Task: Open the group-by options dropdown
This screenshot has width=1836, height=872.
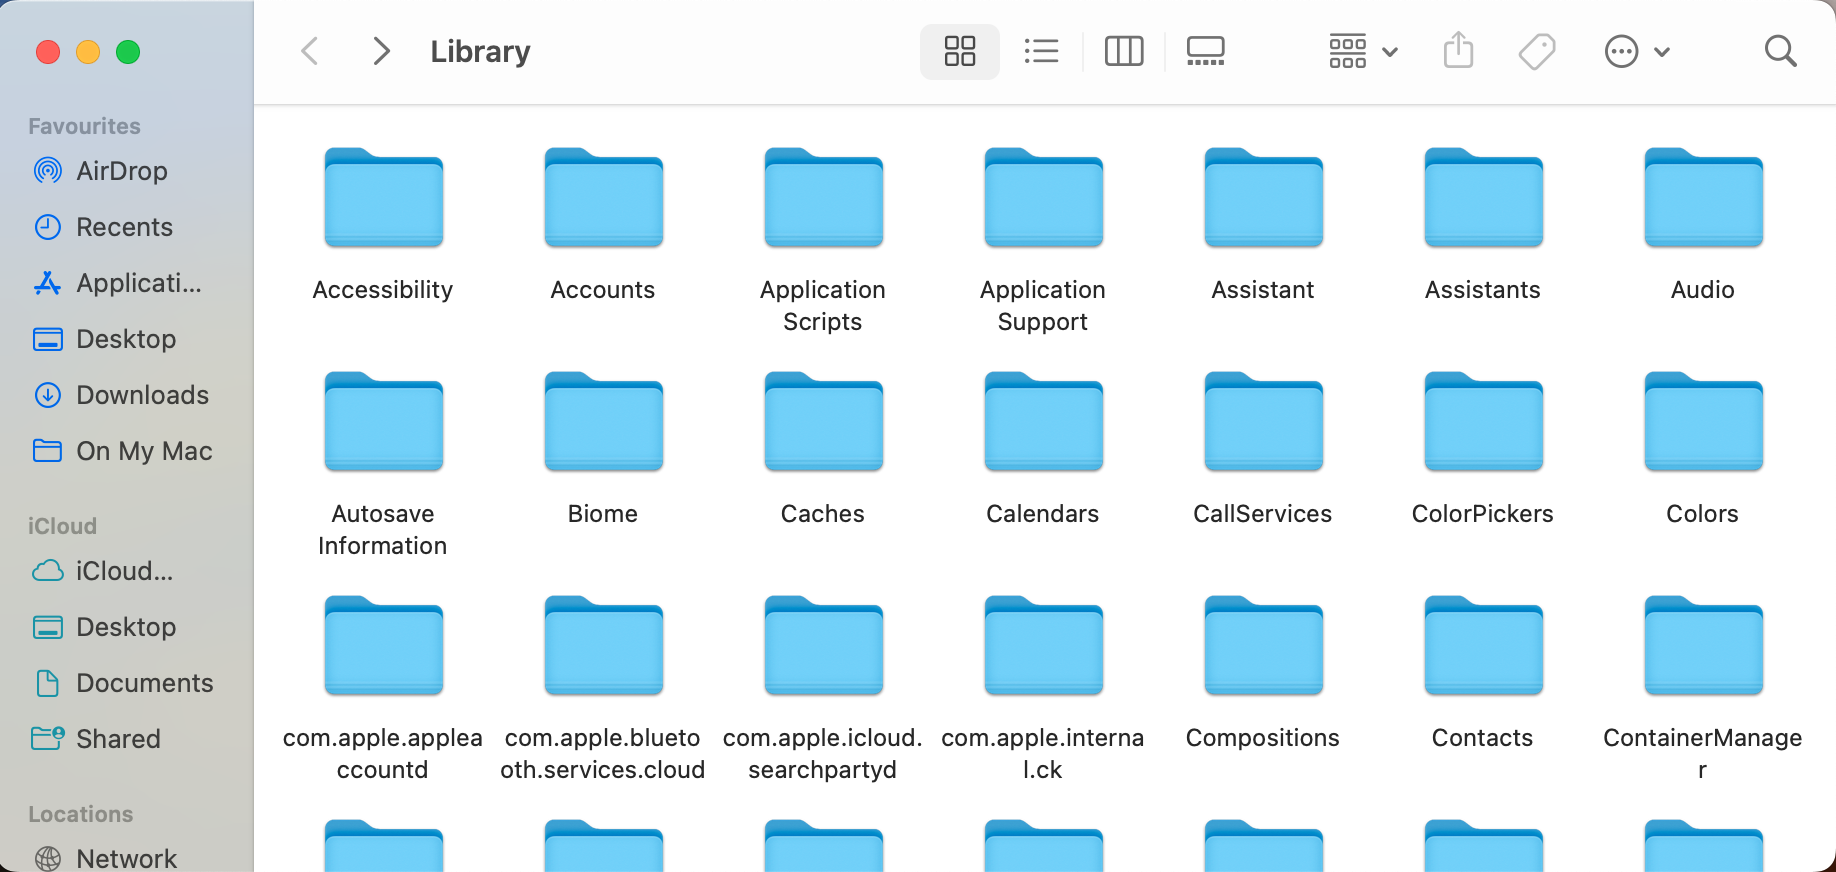Action: [1363, 51]
